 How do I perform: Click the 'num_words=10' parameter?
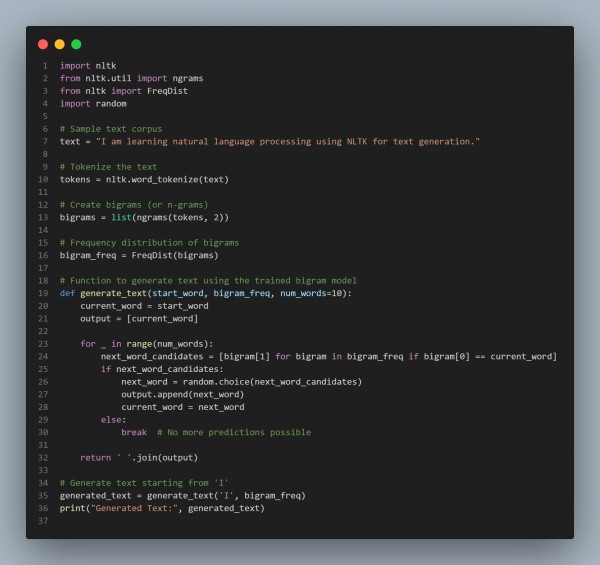(x=311, y=293)
